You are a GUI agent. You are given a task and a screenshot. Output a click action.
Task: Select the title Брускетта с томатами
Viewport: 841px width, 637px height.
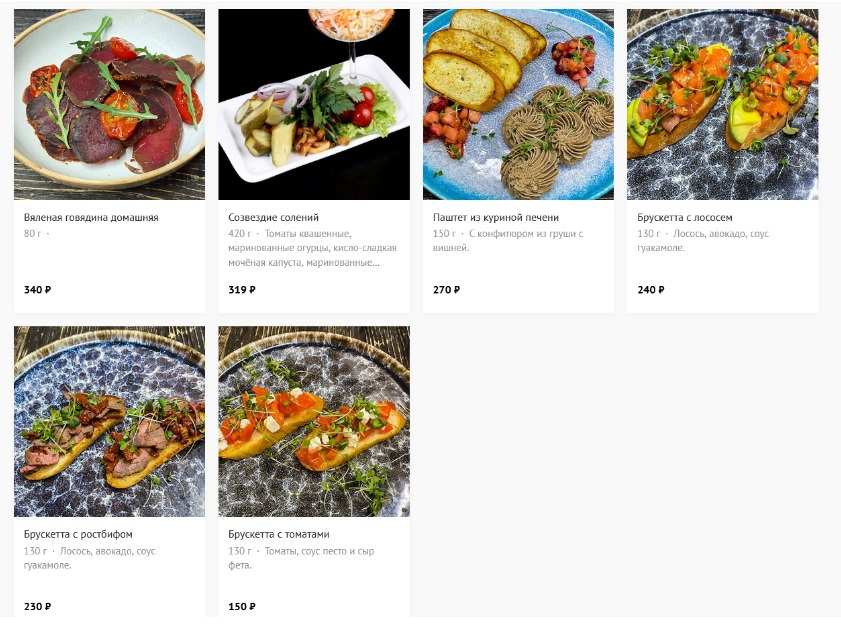[279, 534]
